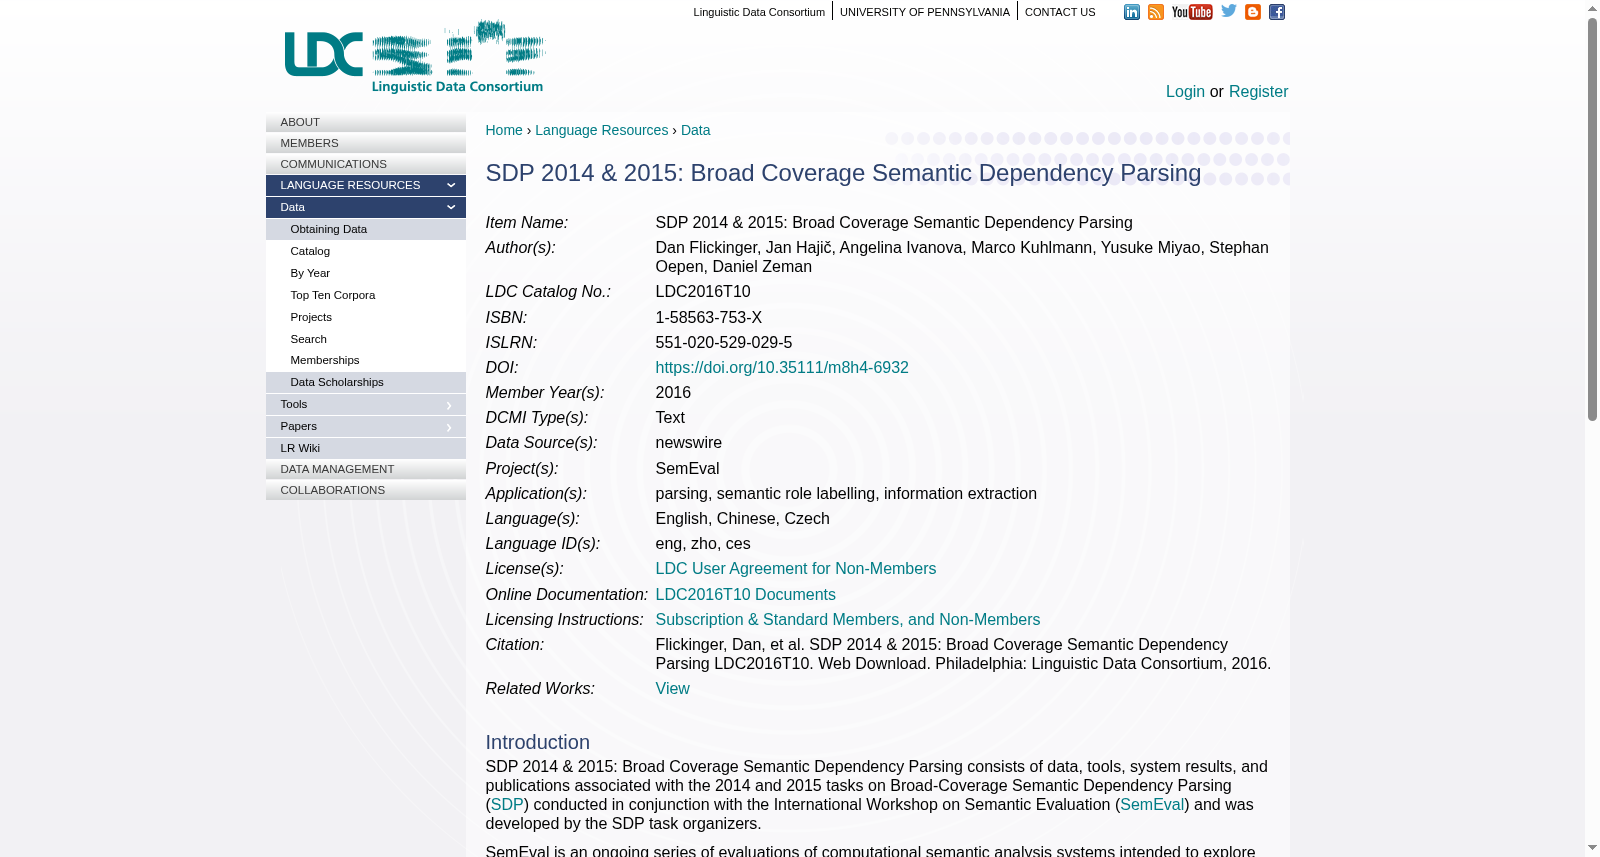Click the scrollbar up arrow
The height and width of the screenshot is (857, 1600).
[x=1592, y=8]
